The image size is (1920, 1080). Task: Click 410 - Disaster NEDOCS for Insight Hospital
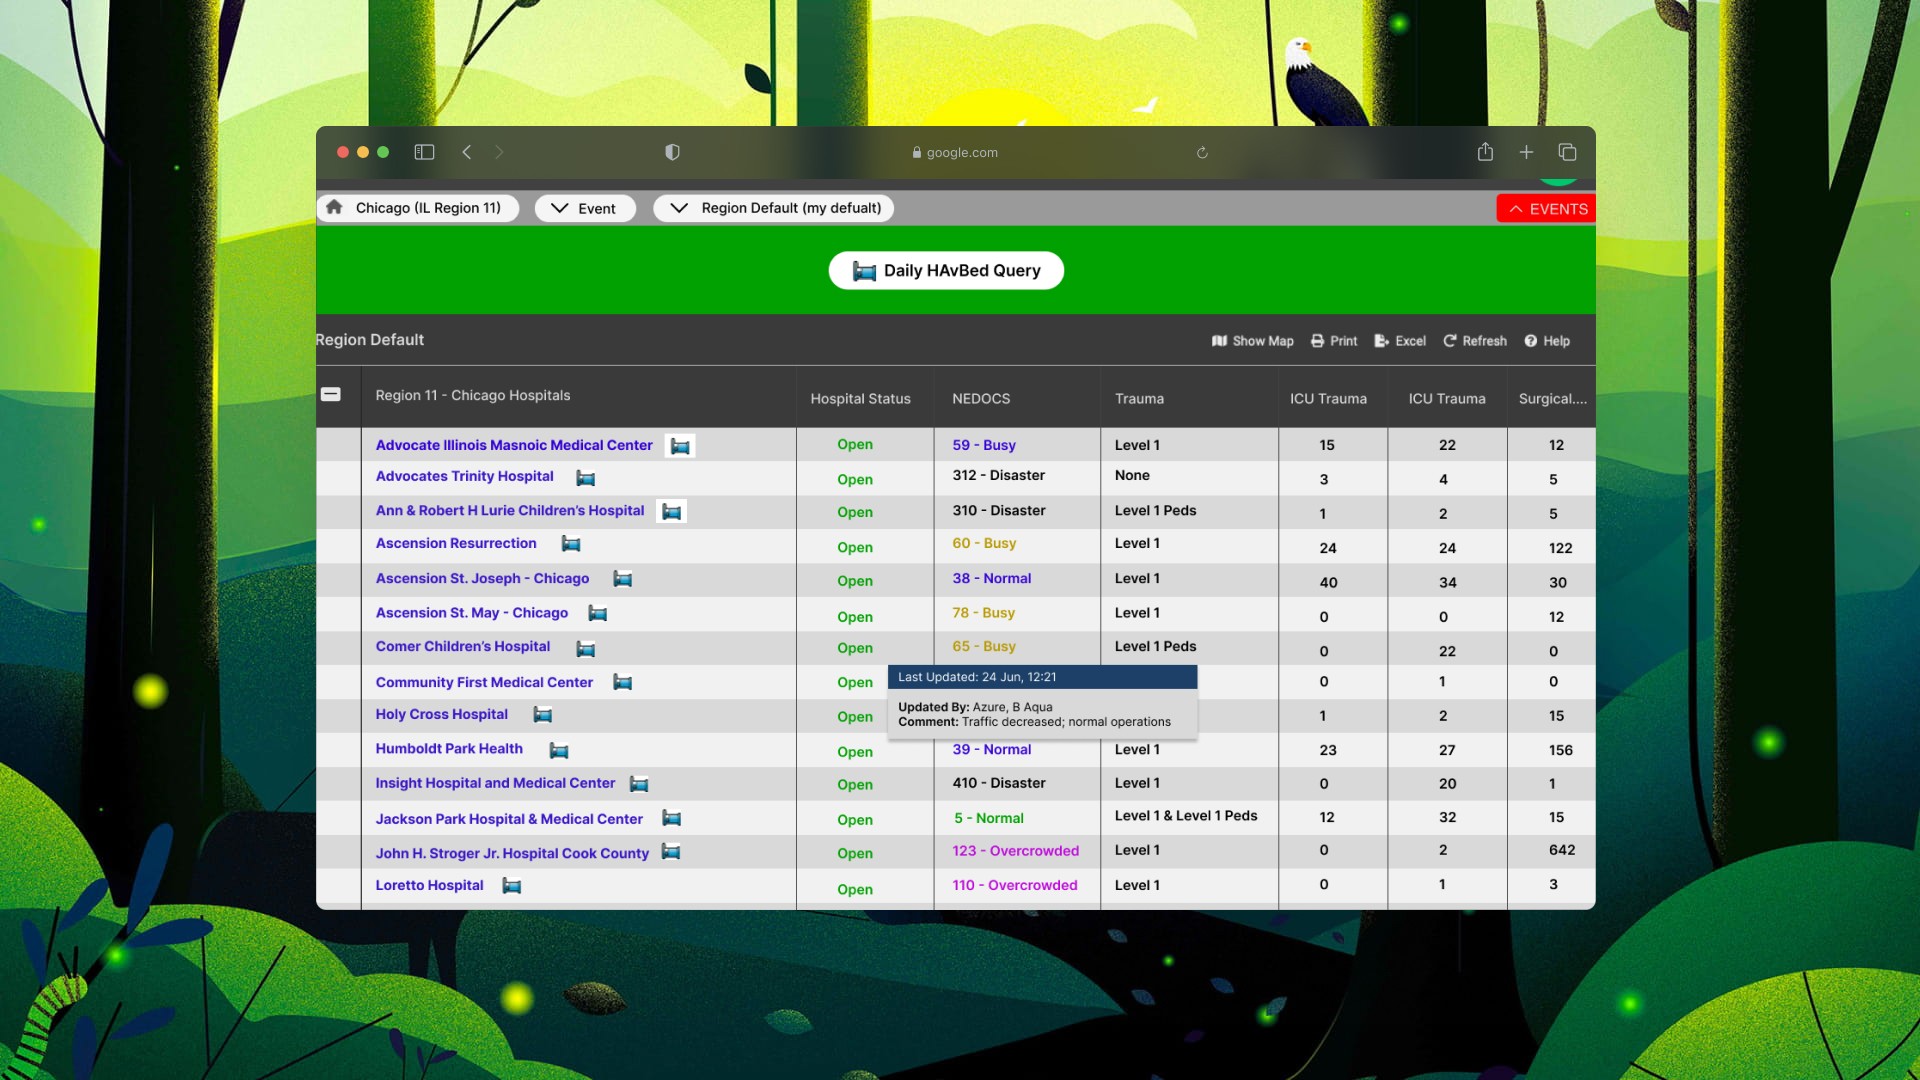pyautogui.click(x=999, y=783)
